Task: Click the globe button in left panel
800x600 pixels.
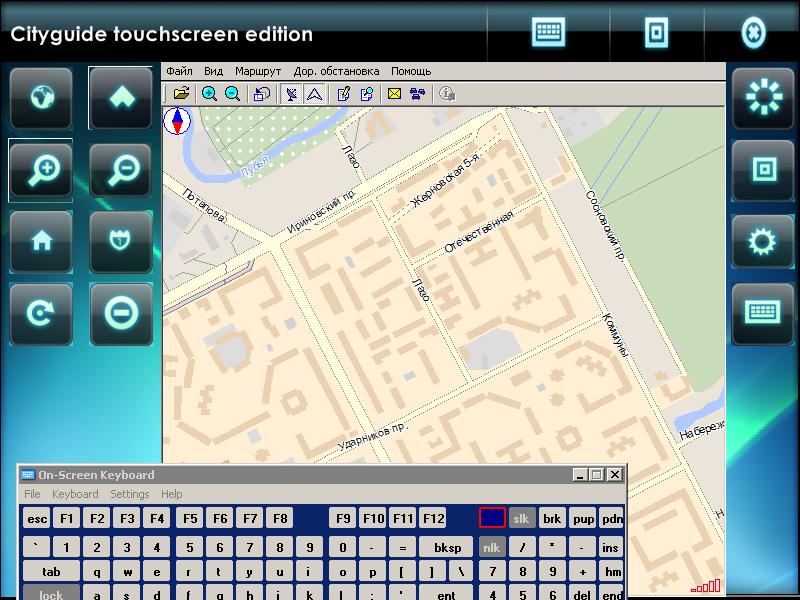Action: coord(41,99)
